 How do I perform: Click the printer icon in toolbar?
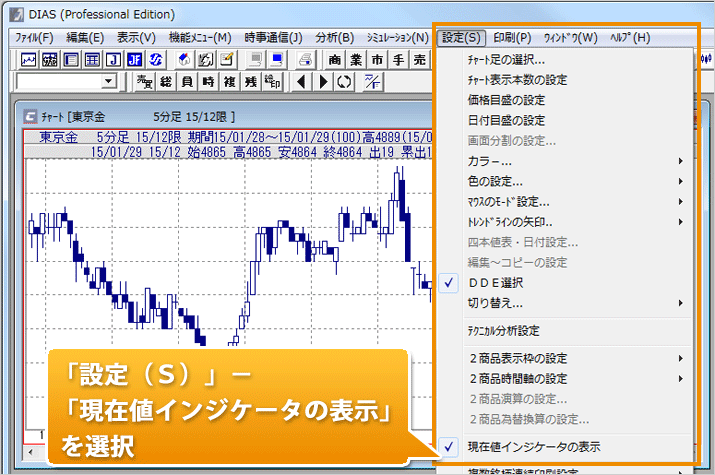[x=307, y=59]
